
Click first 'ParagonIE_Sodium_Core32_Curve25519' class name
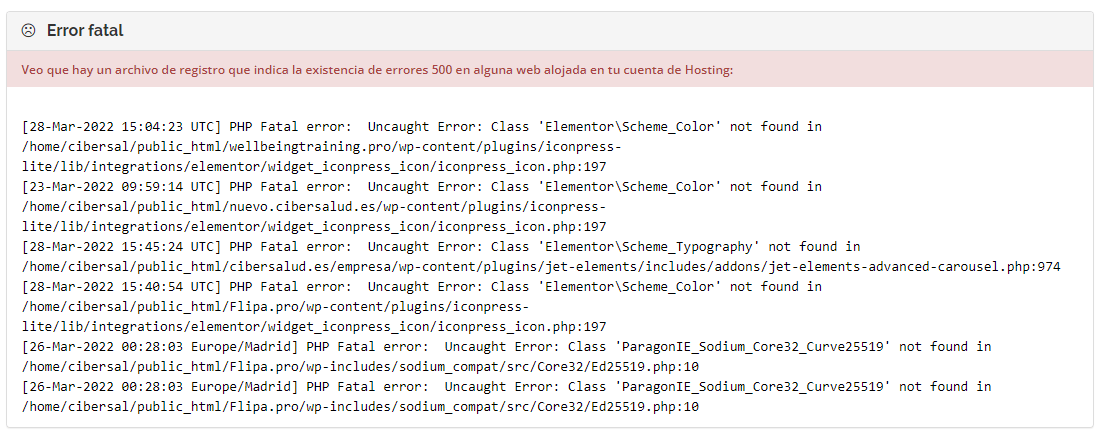753,347
